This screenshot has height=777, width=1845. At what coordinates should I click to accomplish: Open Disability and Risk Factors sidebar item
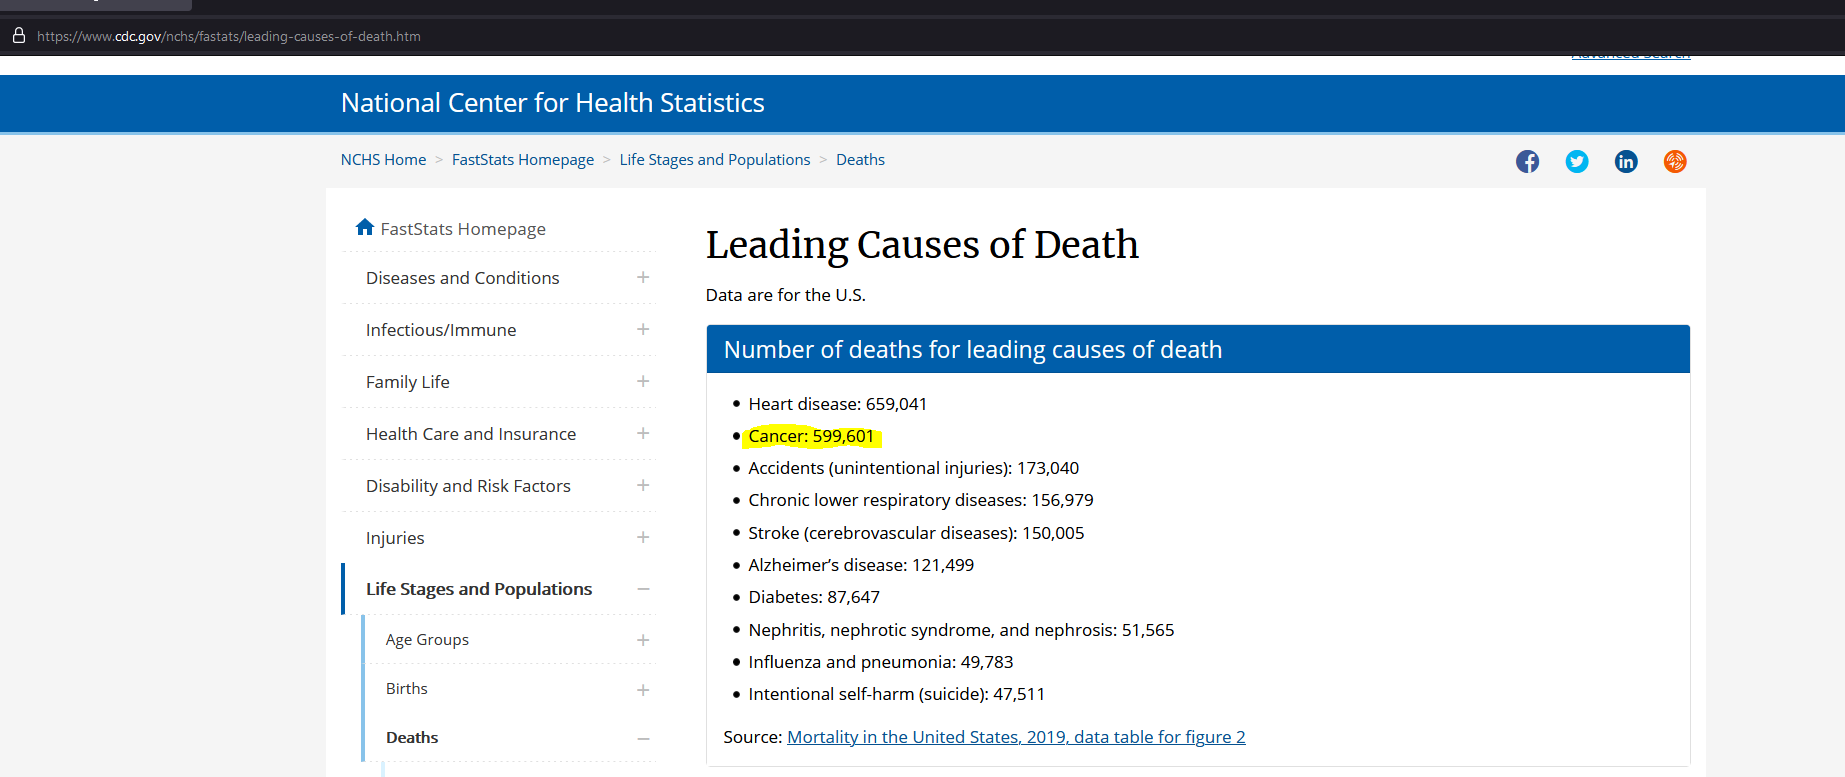pyautogui.click(x=468, y=486)
